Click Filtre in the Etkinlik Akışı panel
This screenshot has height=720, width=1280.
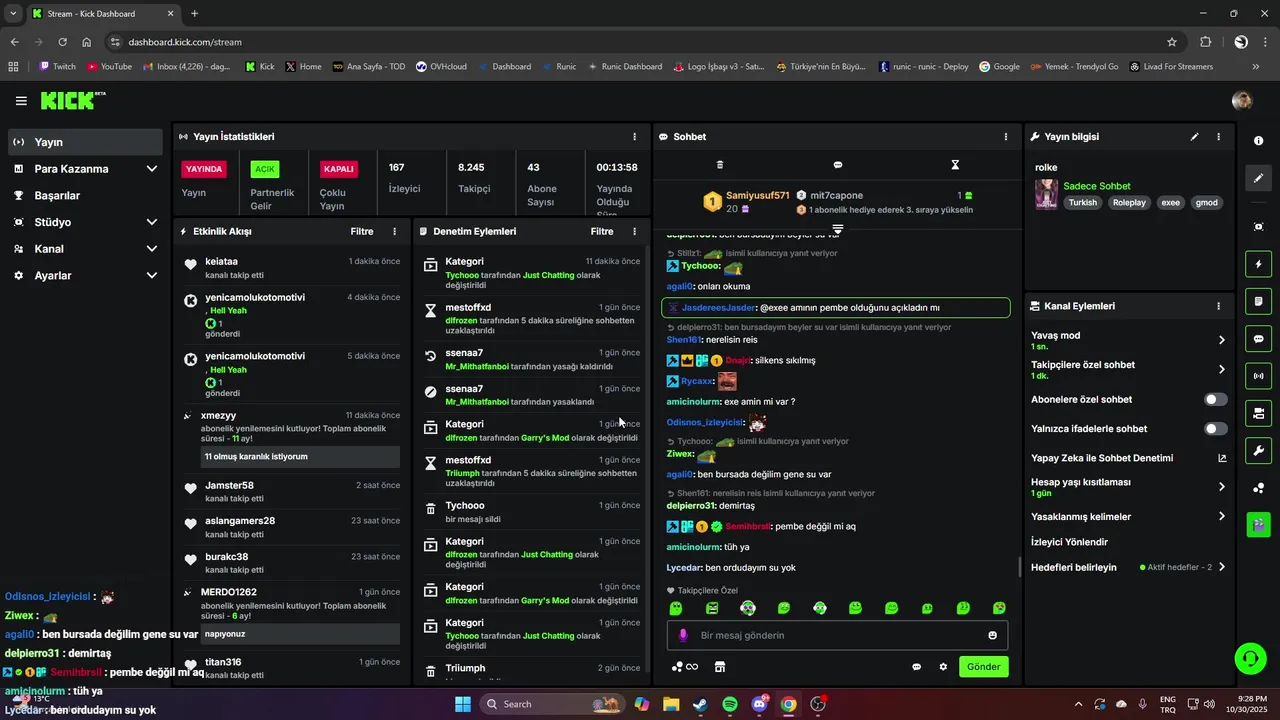tap(362, 231)
